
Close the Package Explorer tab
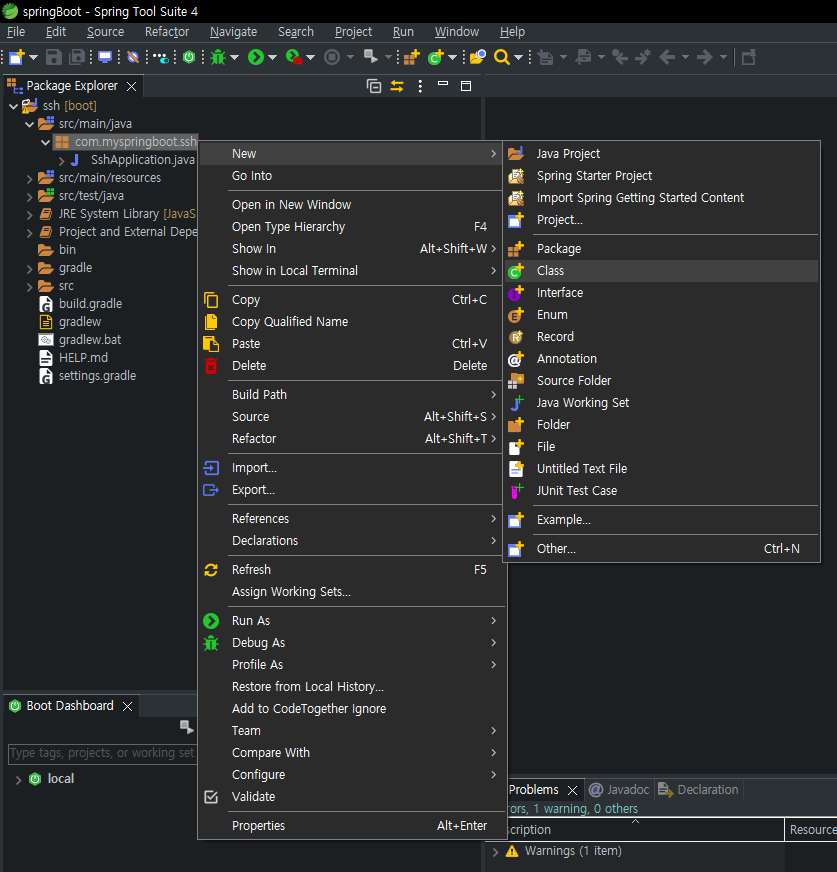pyautogui.click(x=131, y=86)
